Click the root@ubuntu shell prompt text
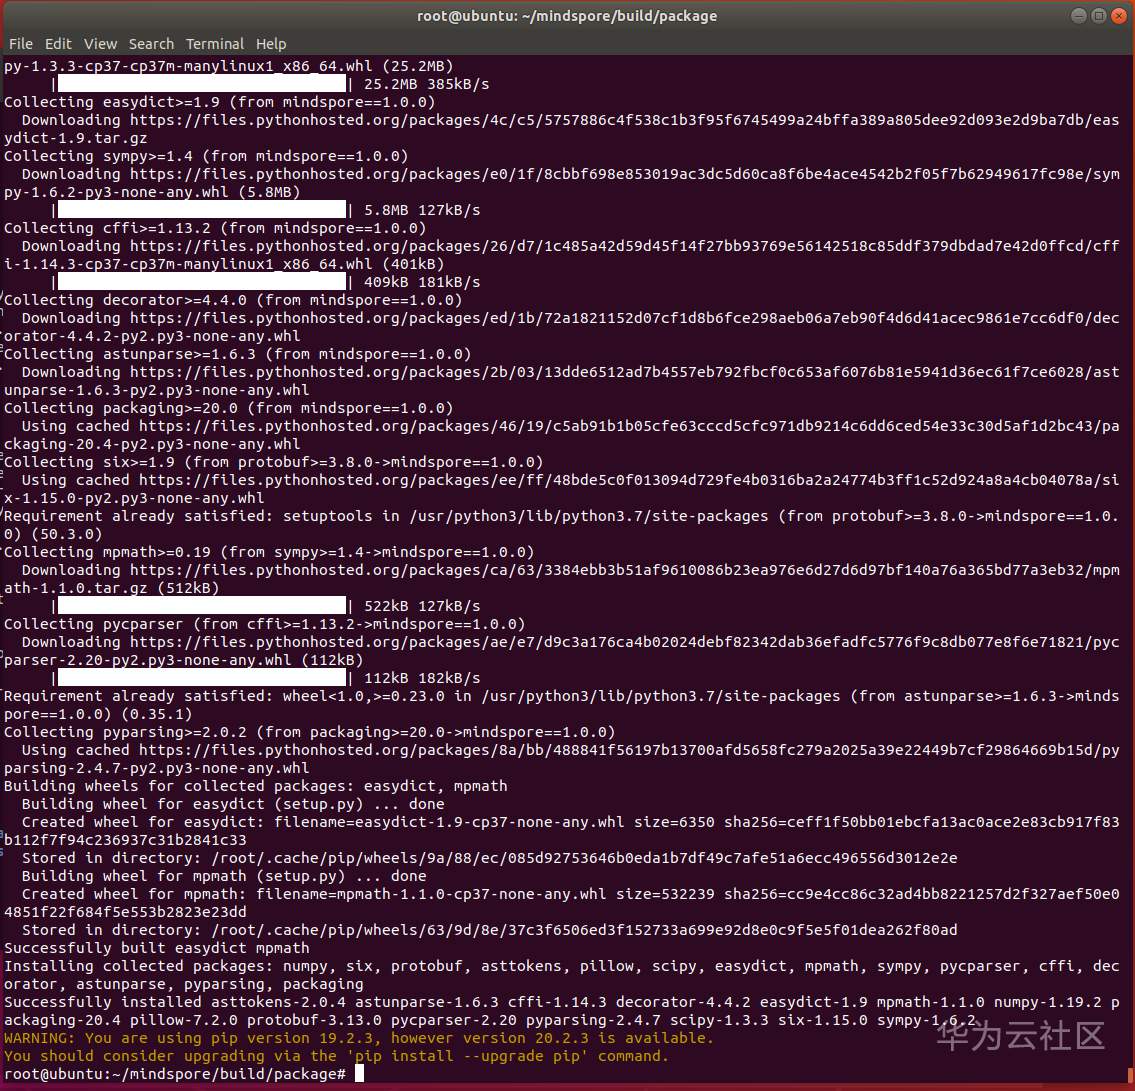 tap(174, 1074)
